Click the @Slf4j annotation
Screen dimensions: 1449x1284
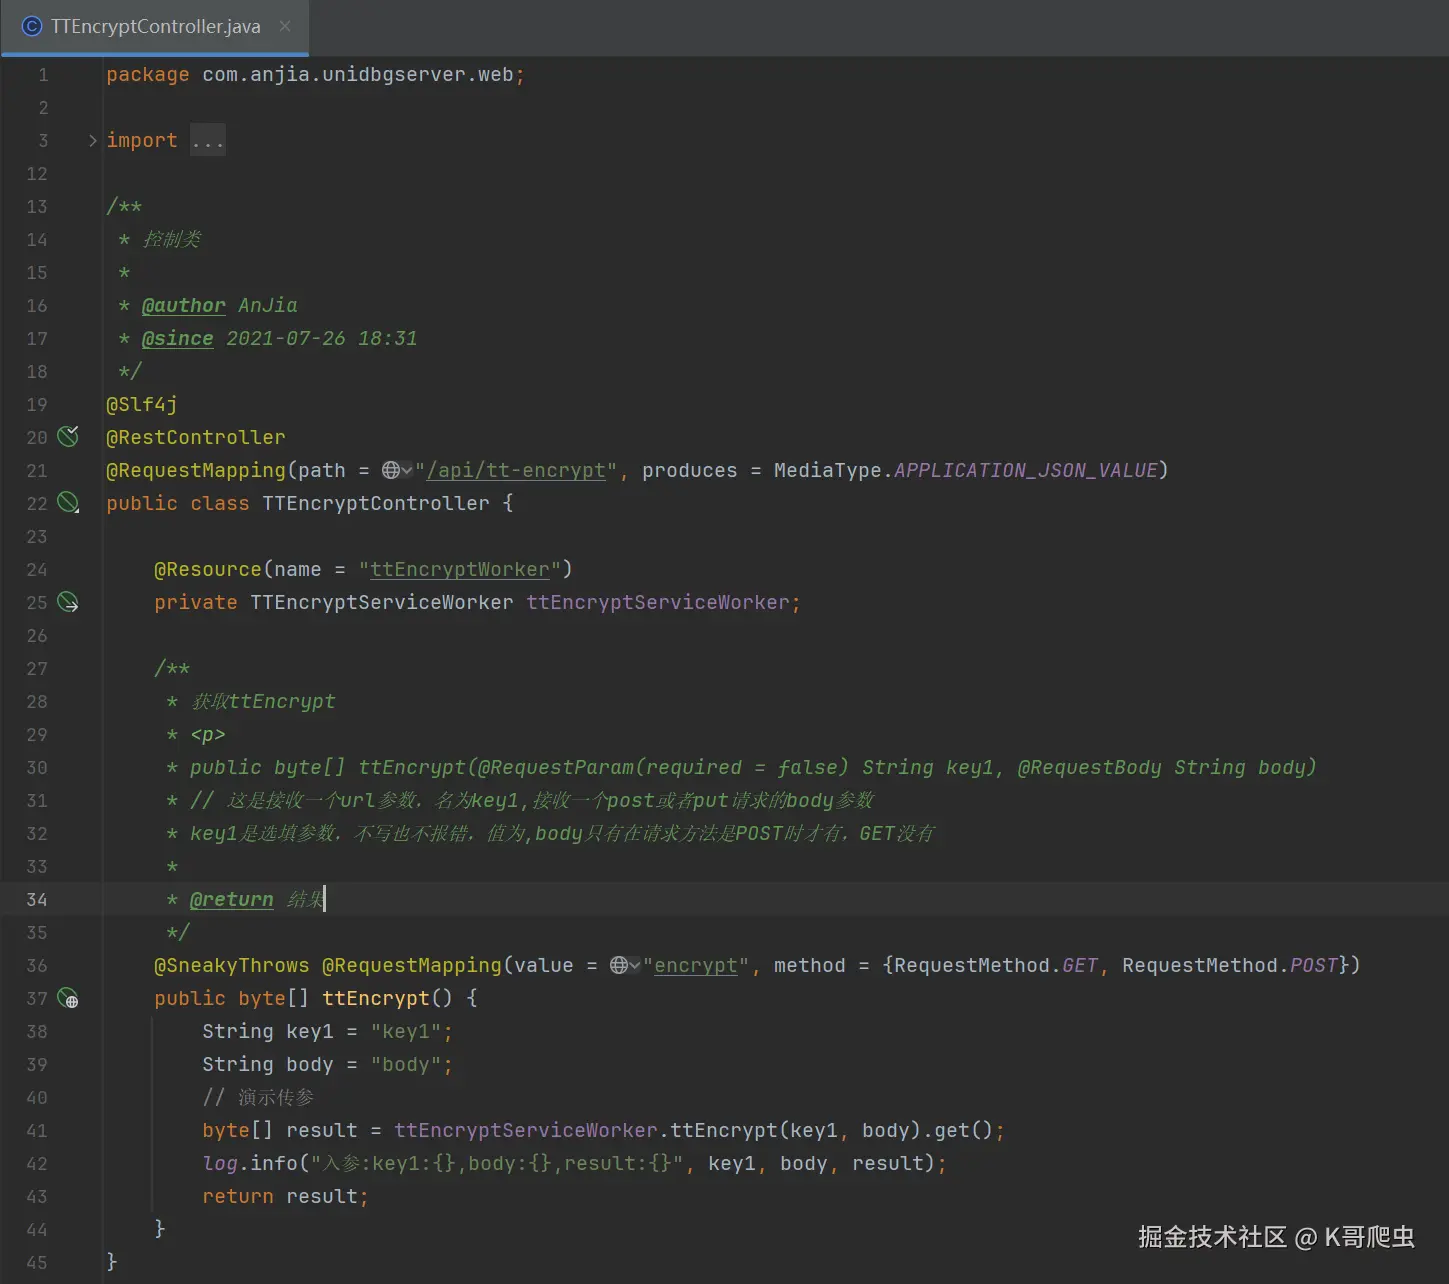(142, 404)
